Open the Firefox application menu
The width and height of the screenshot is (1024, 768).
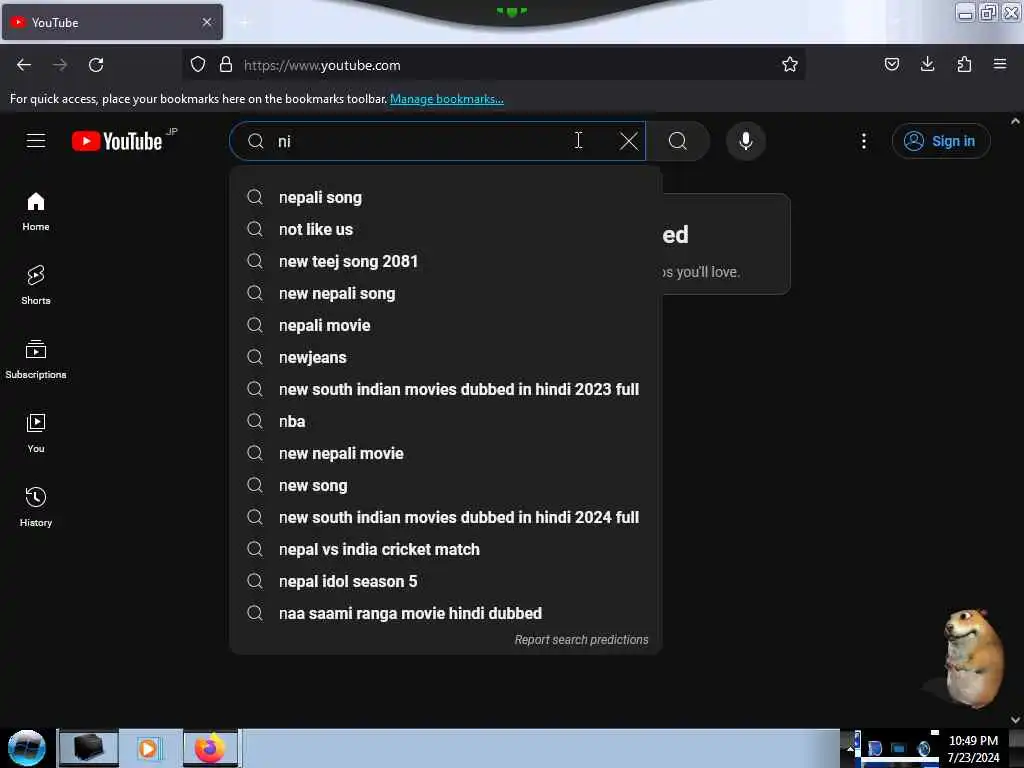[x=1000, y=64]
